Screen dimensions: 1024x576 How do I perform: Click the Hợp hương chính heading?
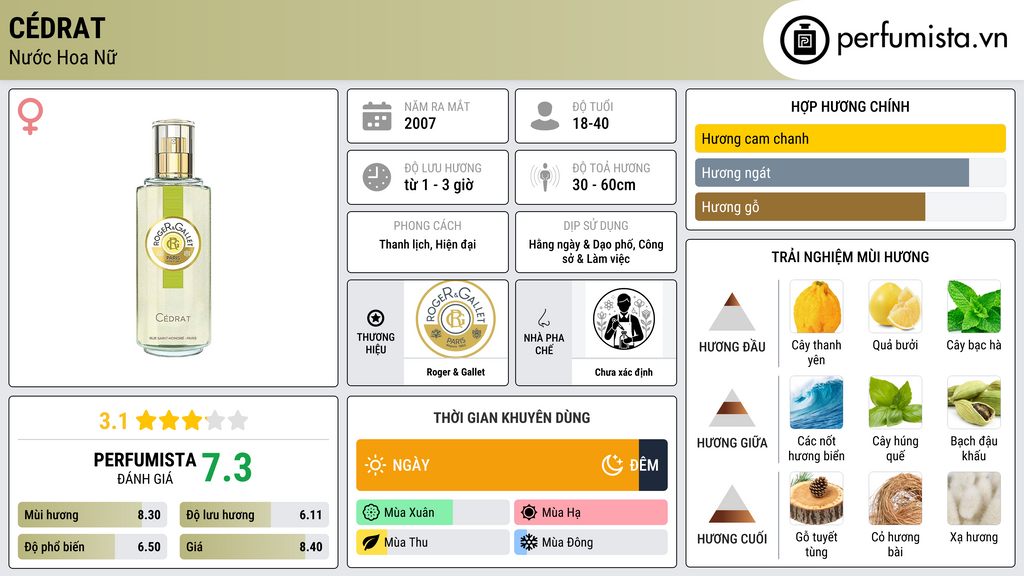click(850, 106)
